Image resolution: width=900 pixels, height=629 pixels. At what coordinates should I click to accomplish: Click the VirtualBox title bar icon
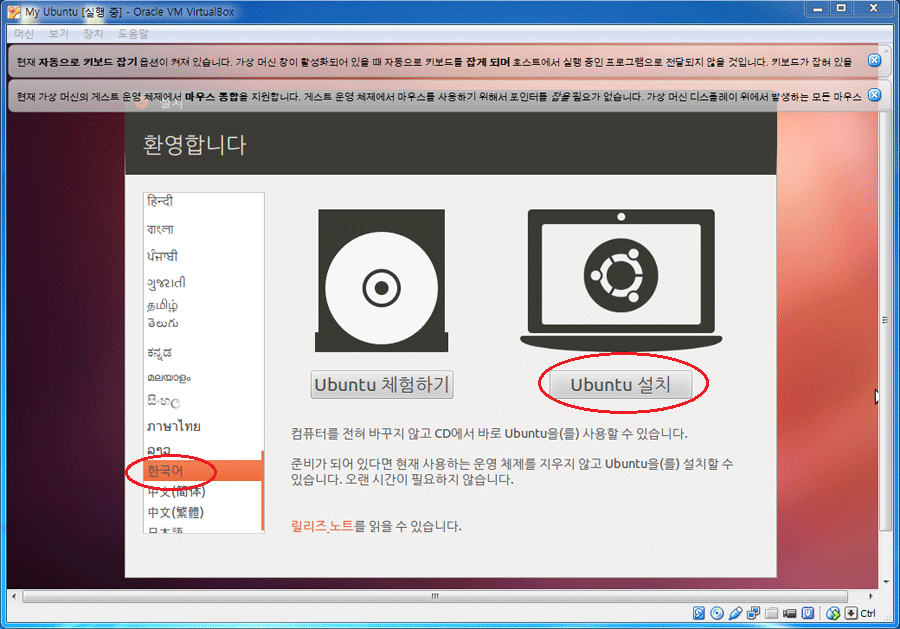pyautogui.click(x=14, y=11)
